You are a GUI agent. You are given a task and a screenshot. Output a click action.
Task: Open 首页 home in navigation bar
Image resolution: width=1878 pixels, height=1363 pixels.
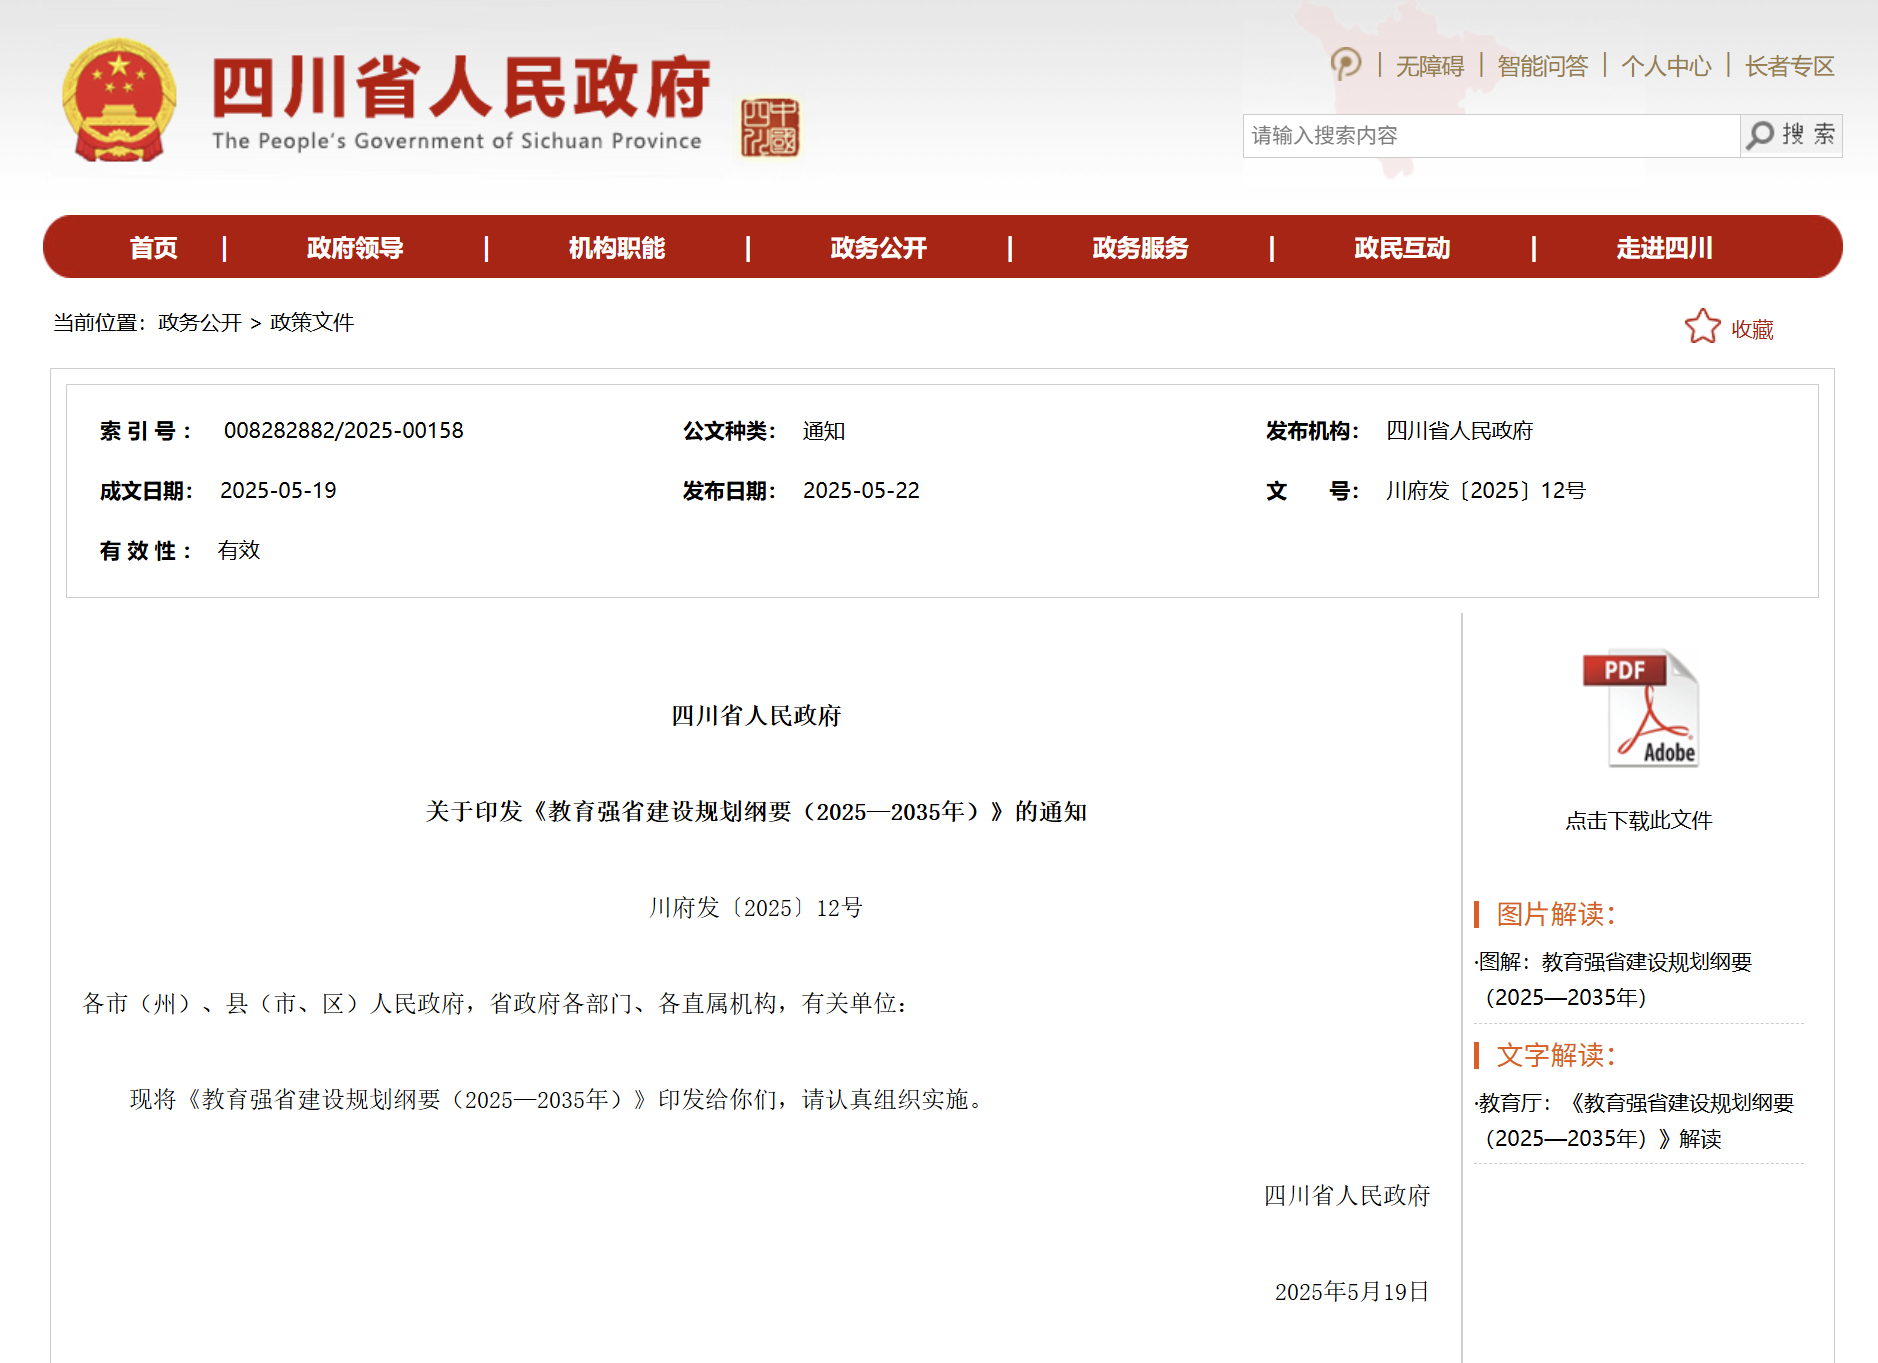tap(153, 248)
